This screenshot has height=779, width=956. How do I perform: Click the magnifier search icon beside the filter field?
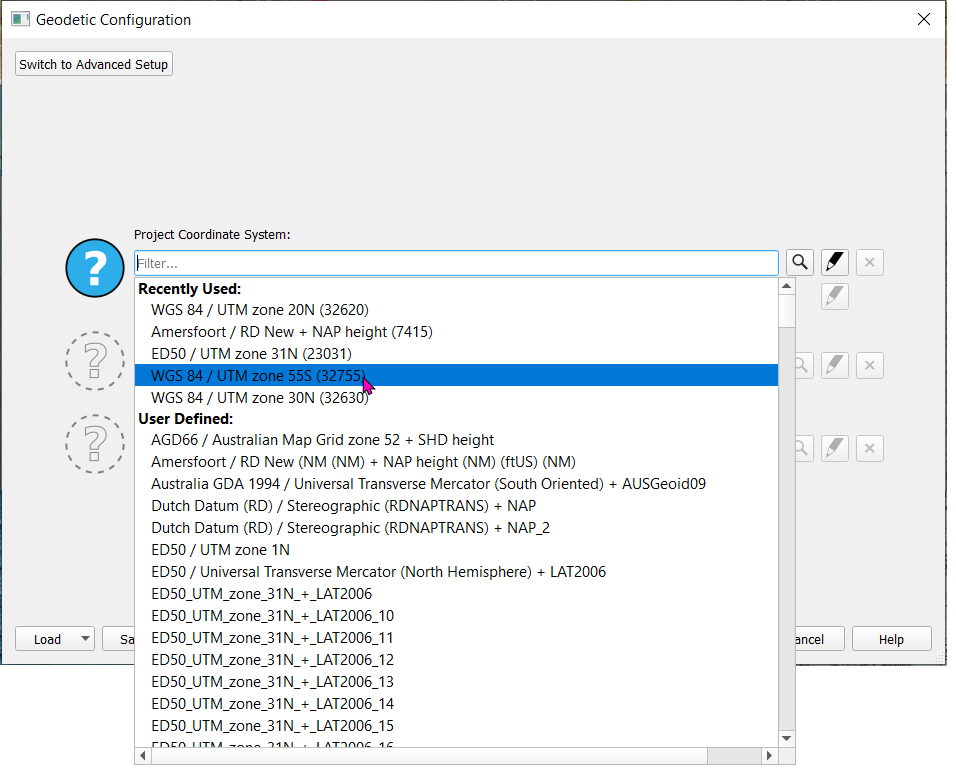pyautogui.click(x=800, y=263)
